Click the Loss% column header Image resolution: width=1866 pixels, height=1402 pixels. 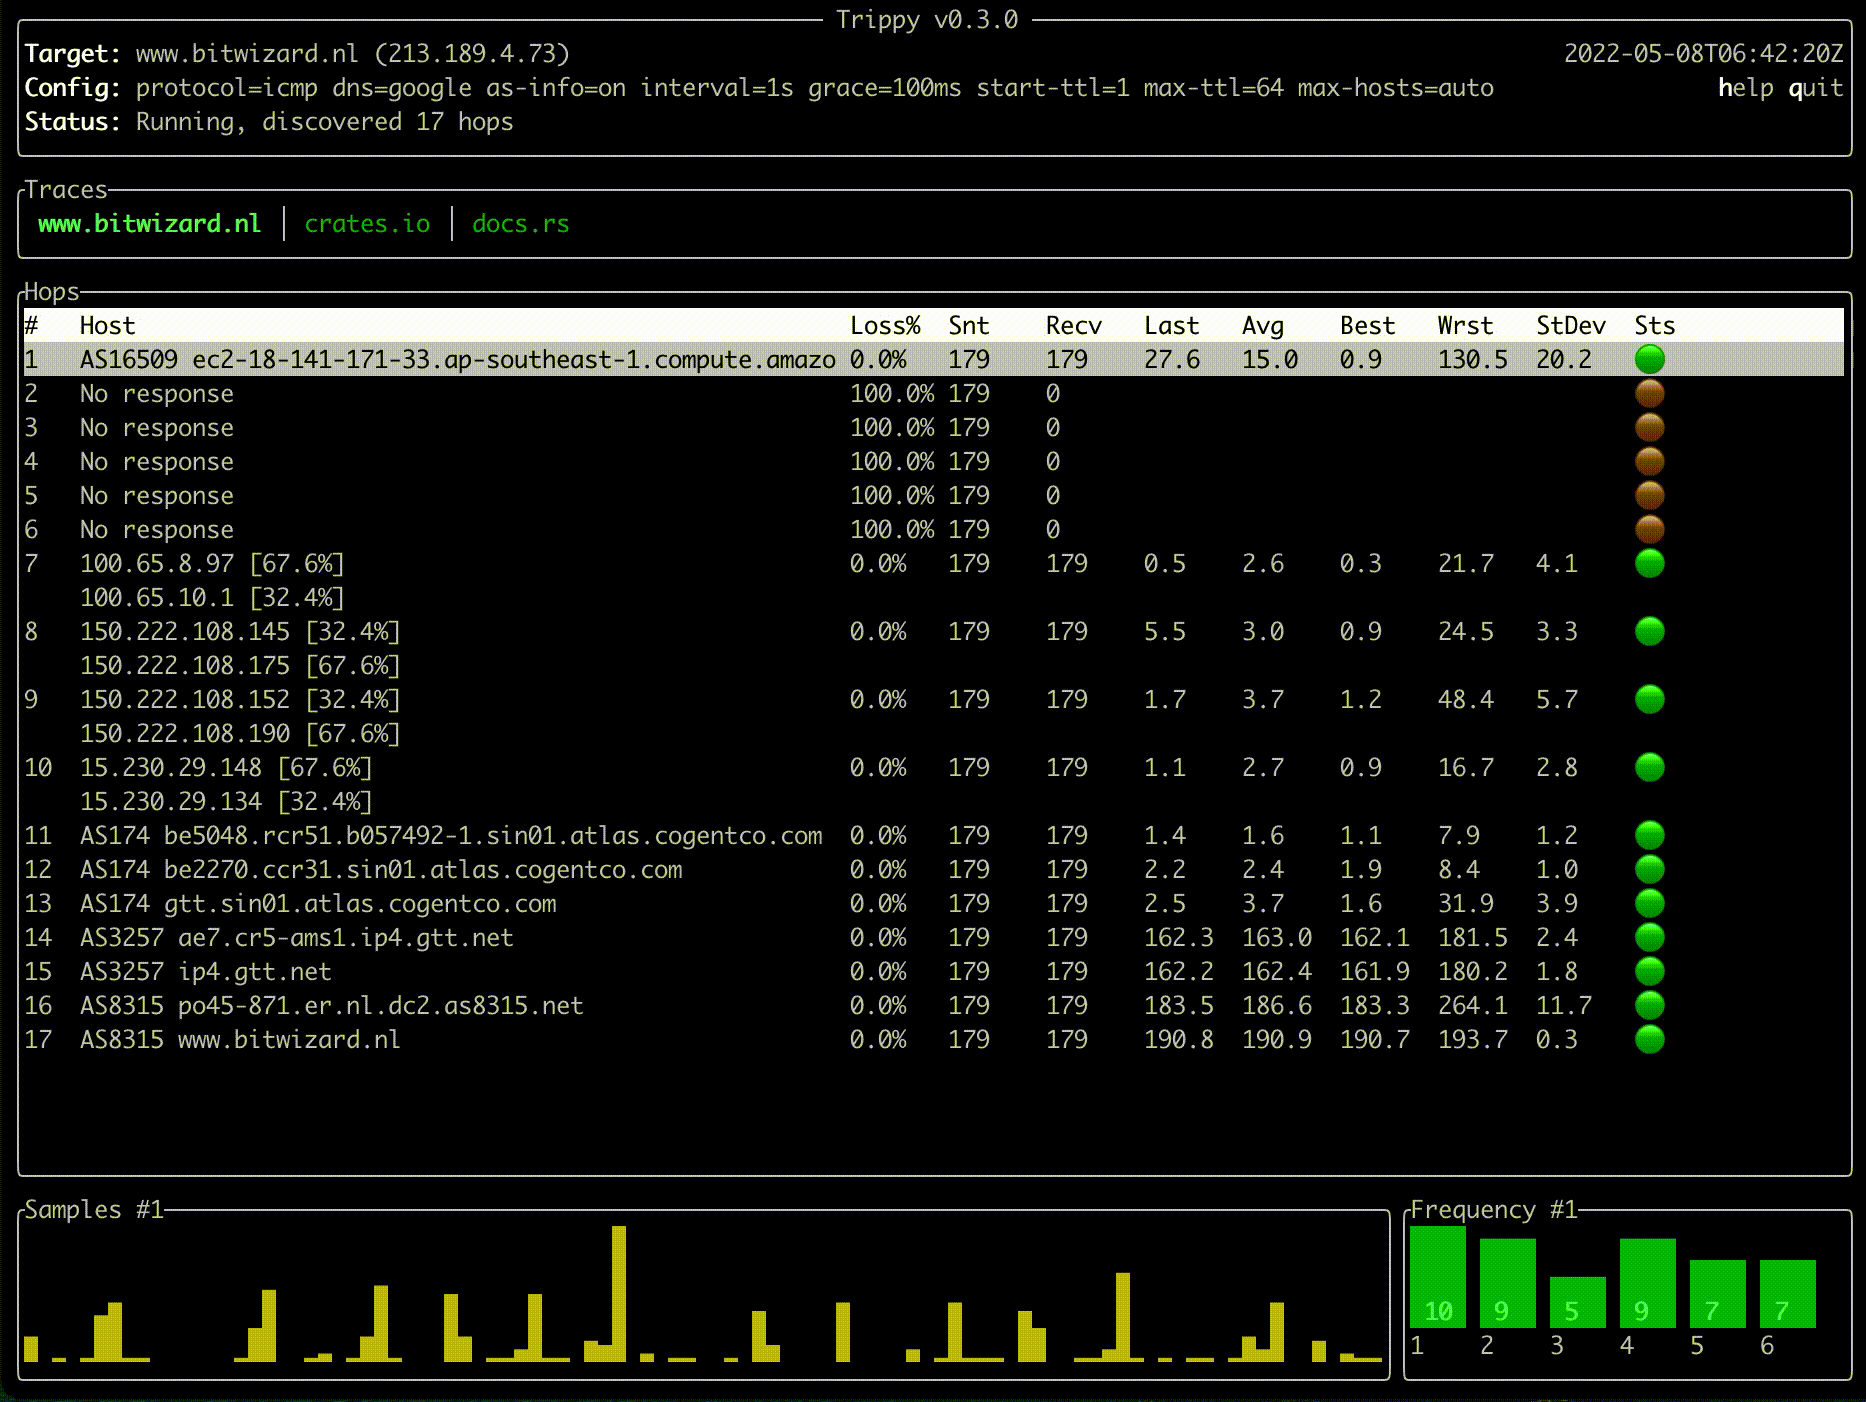[x=885, y=326]
